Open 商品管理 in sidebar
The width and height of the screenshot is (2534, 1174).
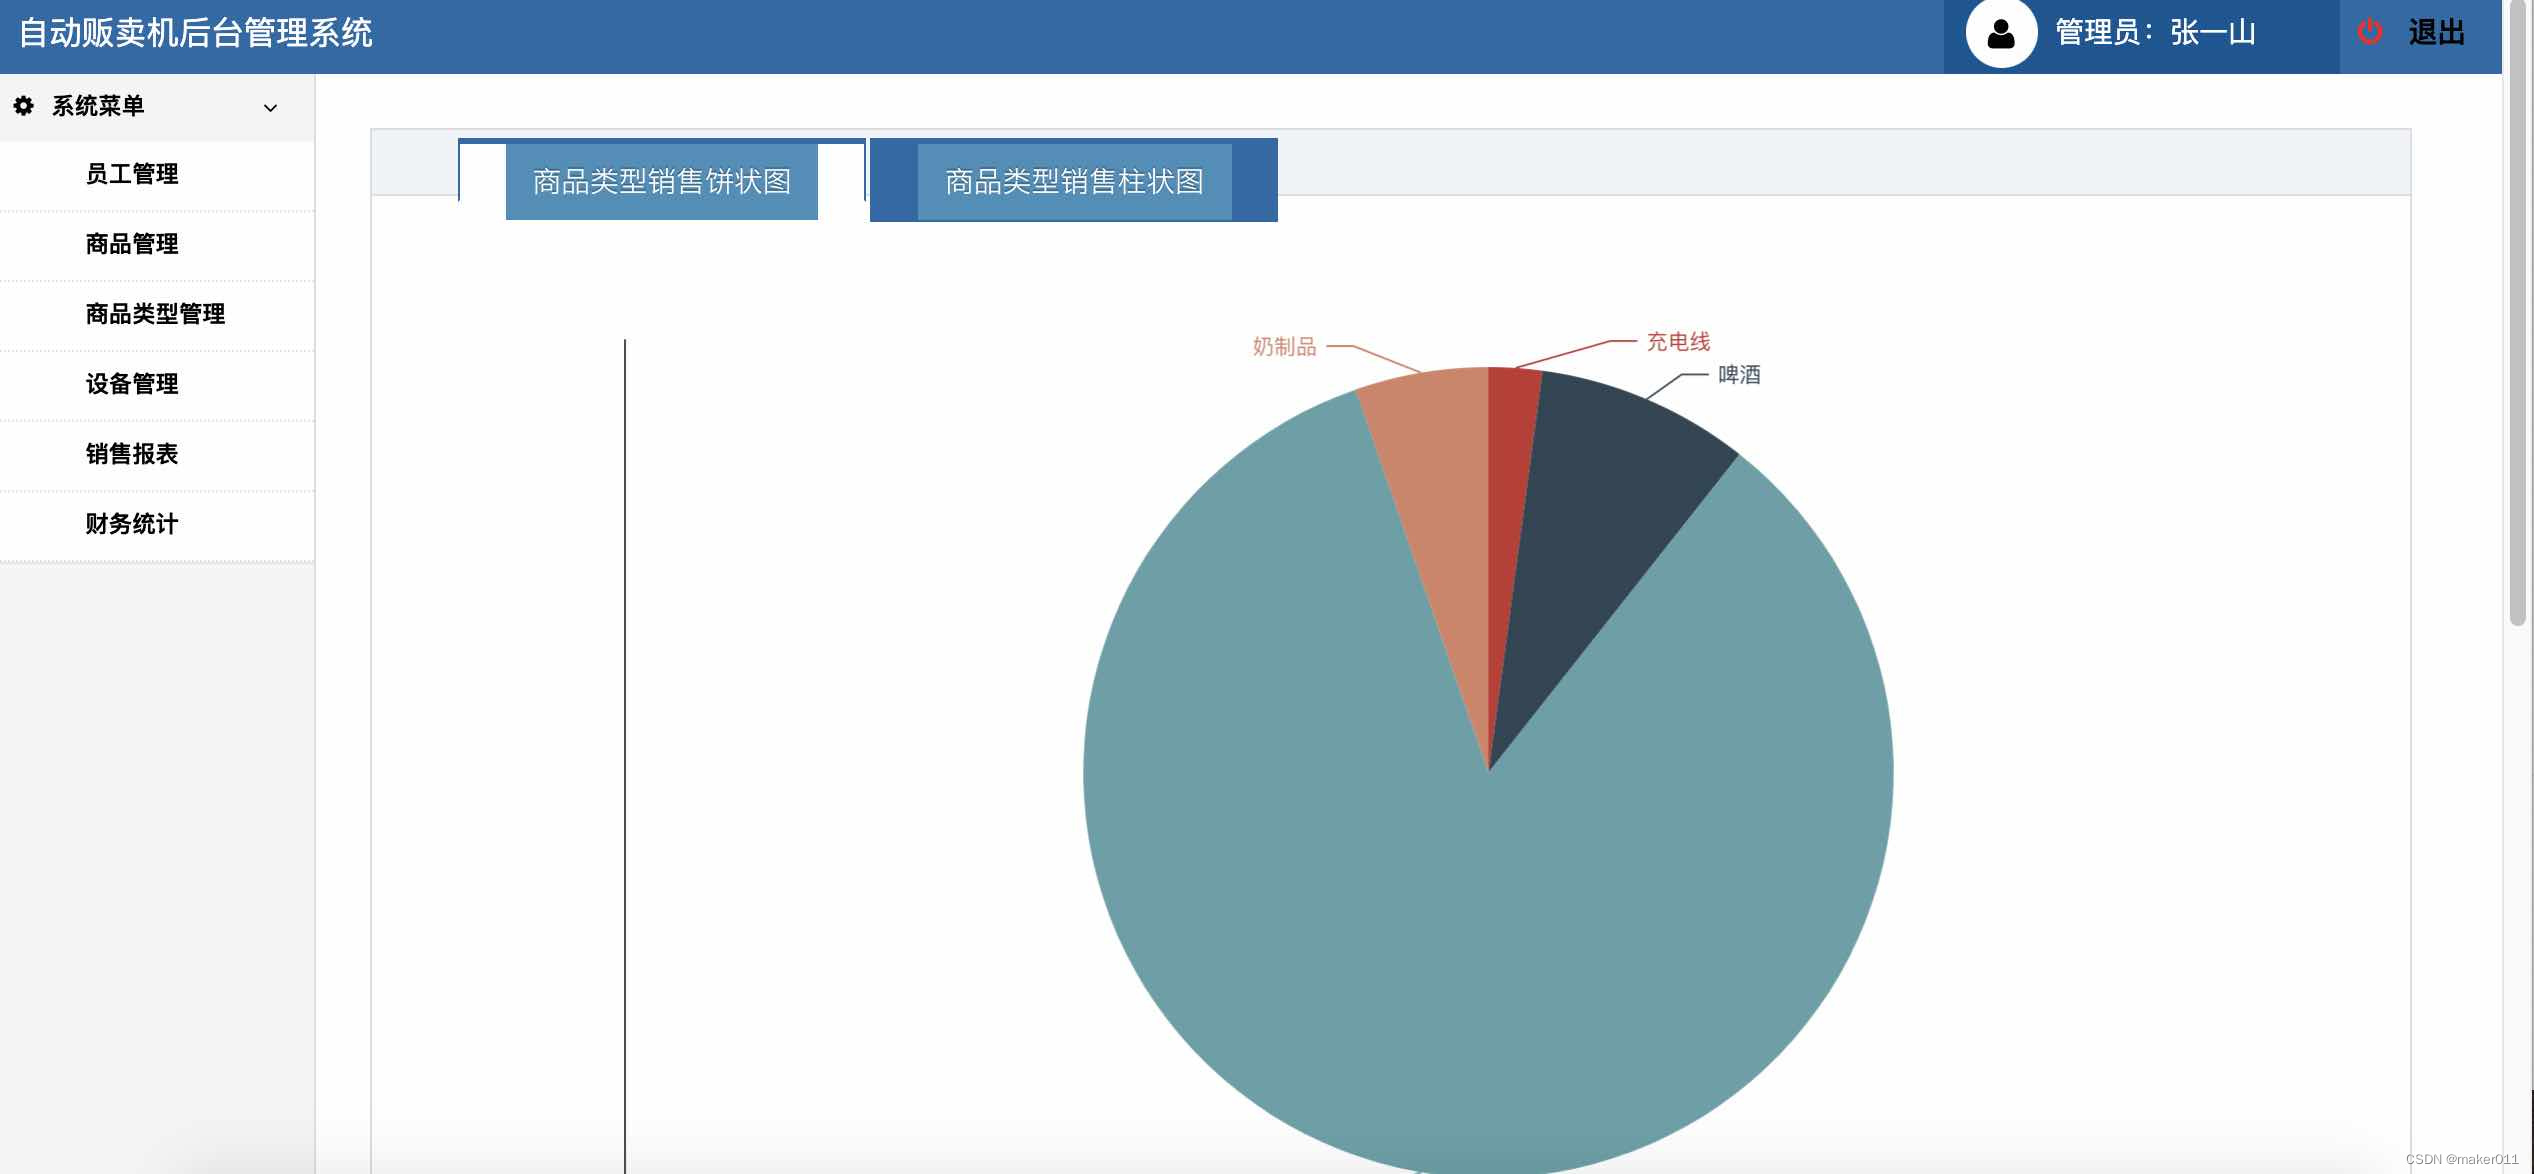point(132,244)
